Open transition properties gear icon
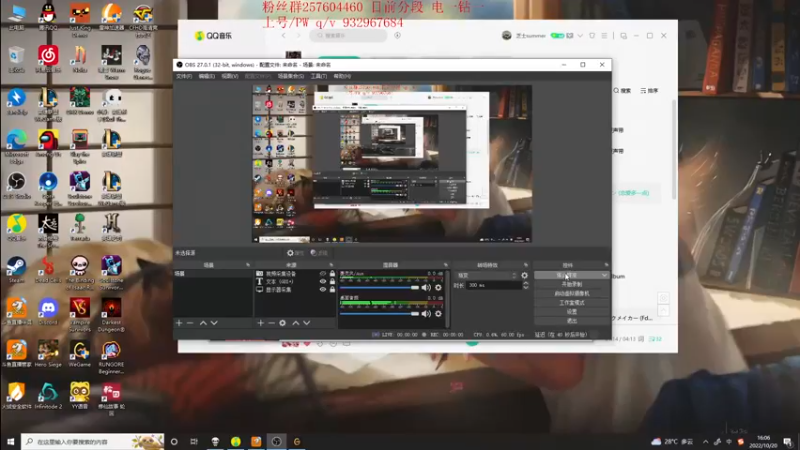This screenshot has height=450, width=800. 524,276
